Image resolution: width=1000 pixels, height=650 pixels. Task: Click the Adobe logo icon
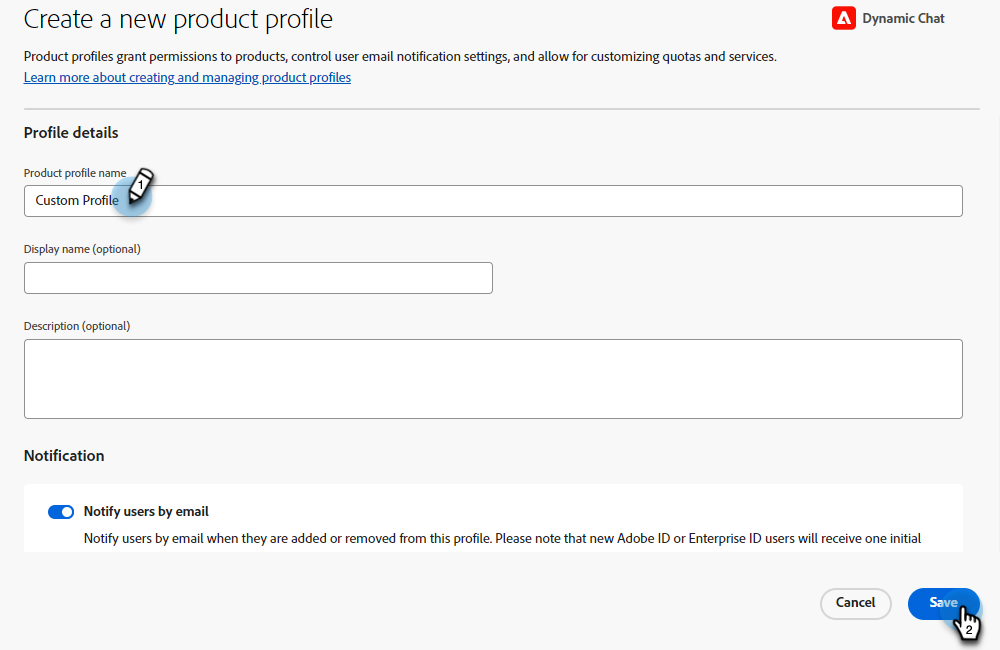click(x=843, y=19)
